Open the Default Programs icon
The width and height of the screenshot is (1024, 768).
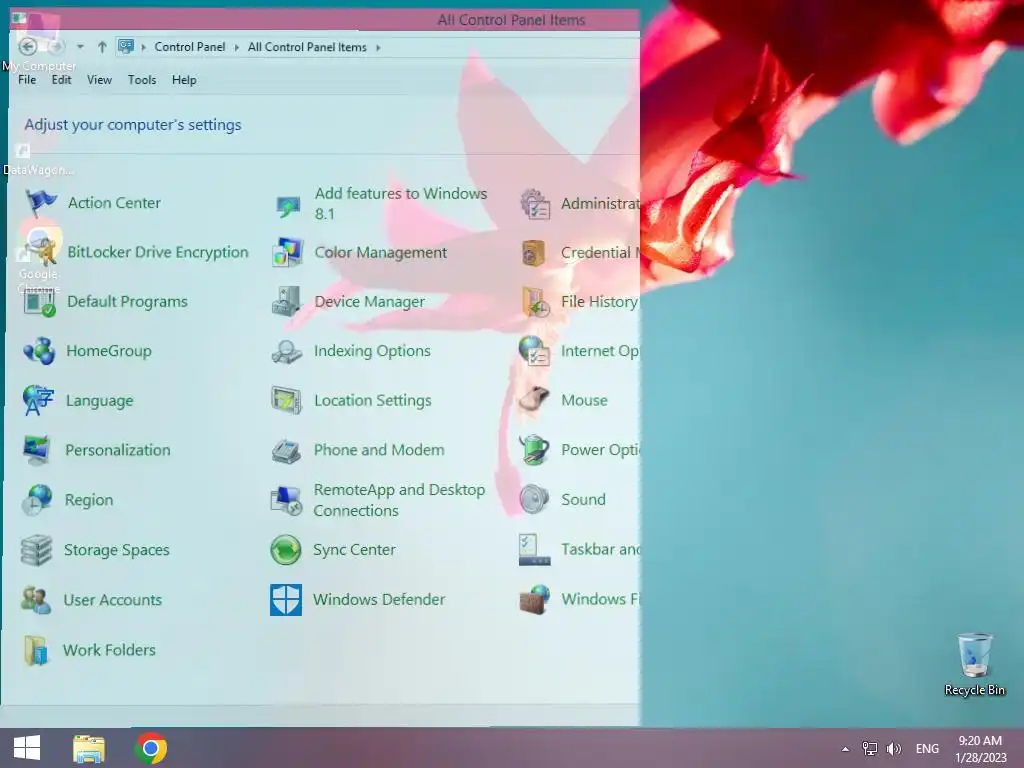pos(39,301)
